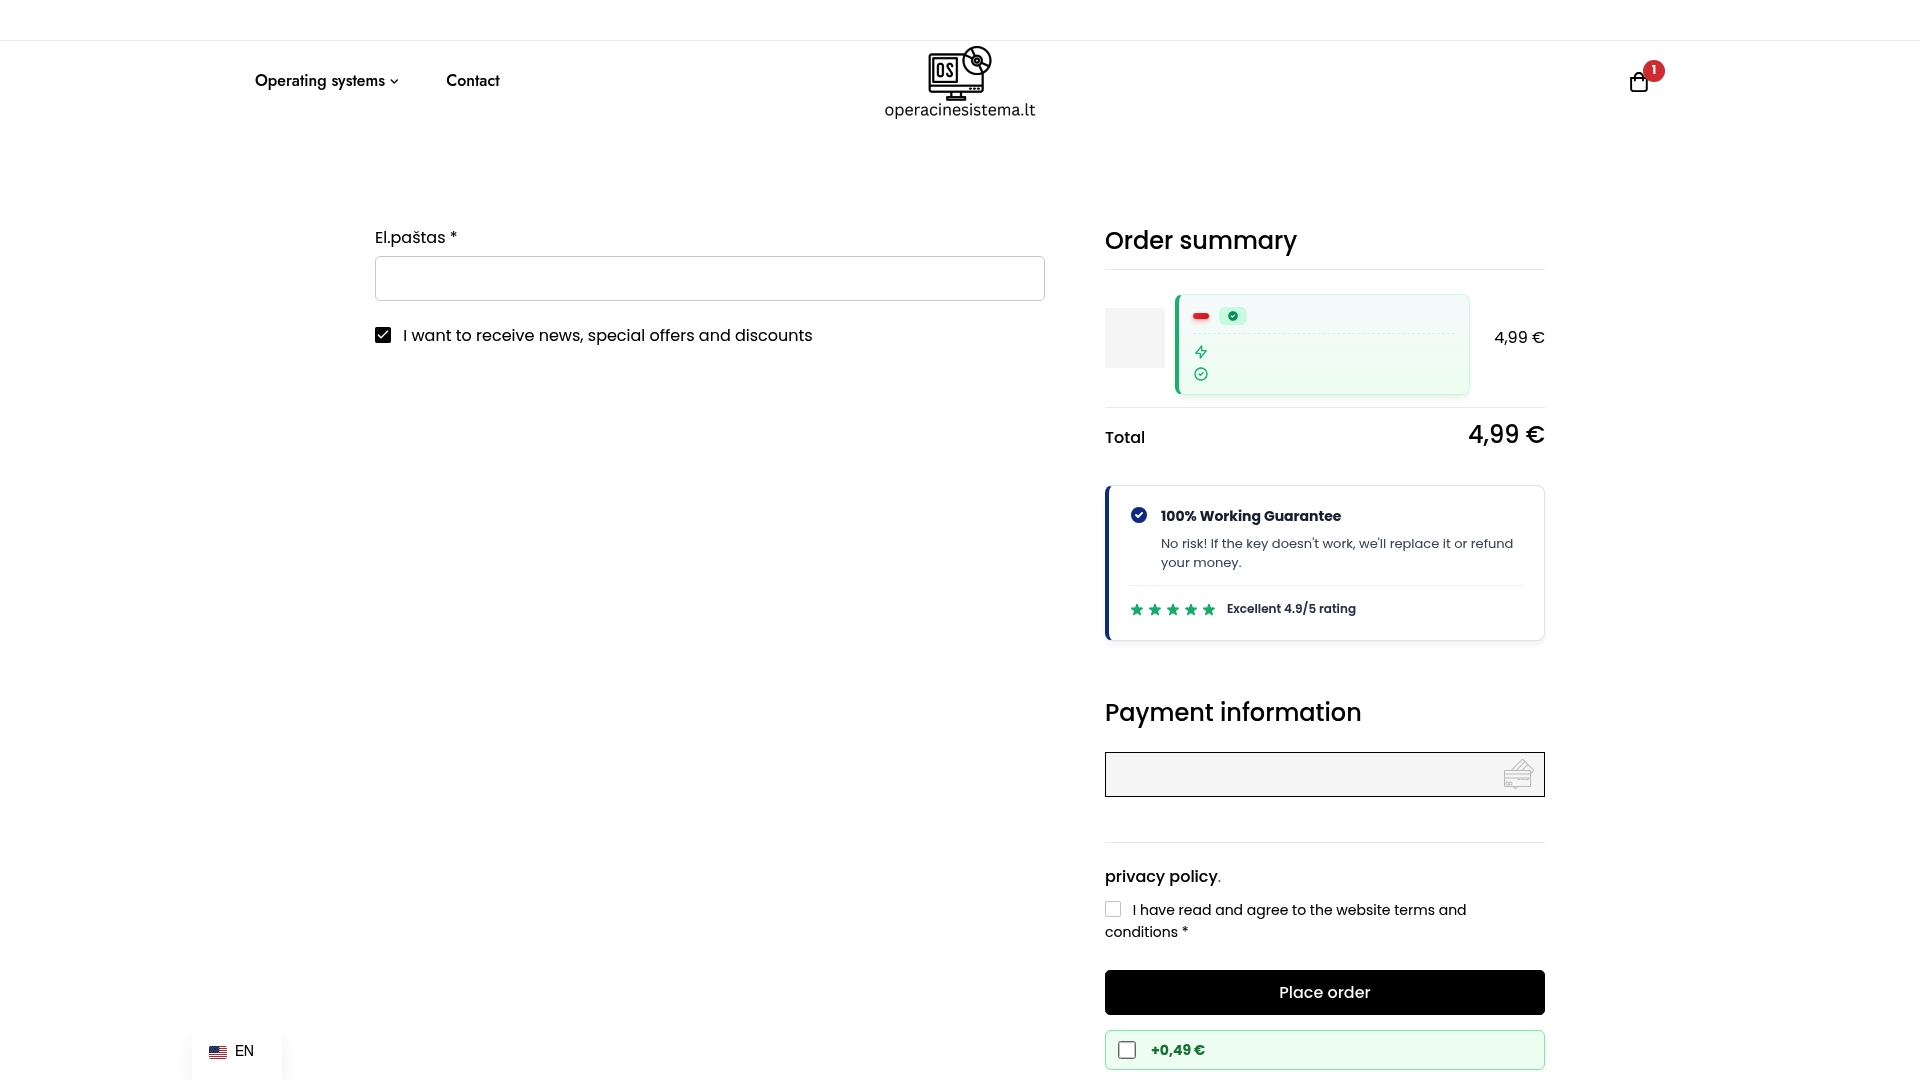This screenshot has width=1920, height=1080.
Task: Expand the chevron next to Operating systems
Action: [394, 81]
